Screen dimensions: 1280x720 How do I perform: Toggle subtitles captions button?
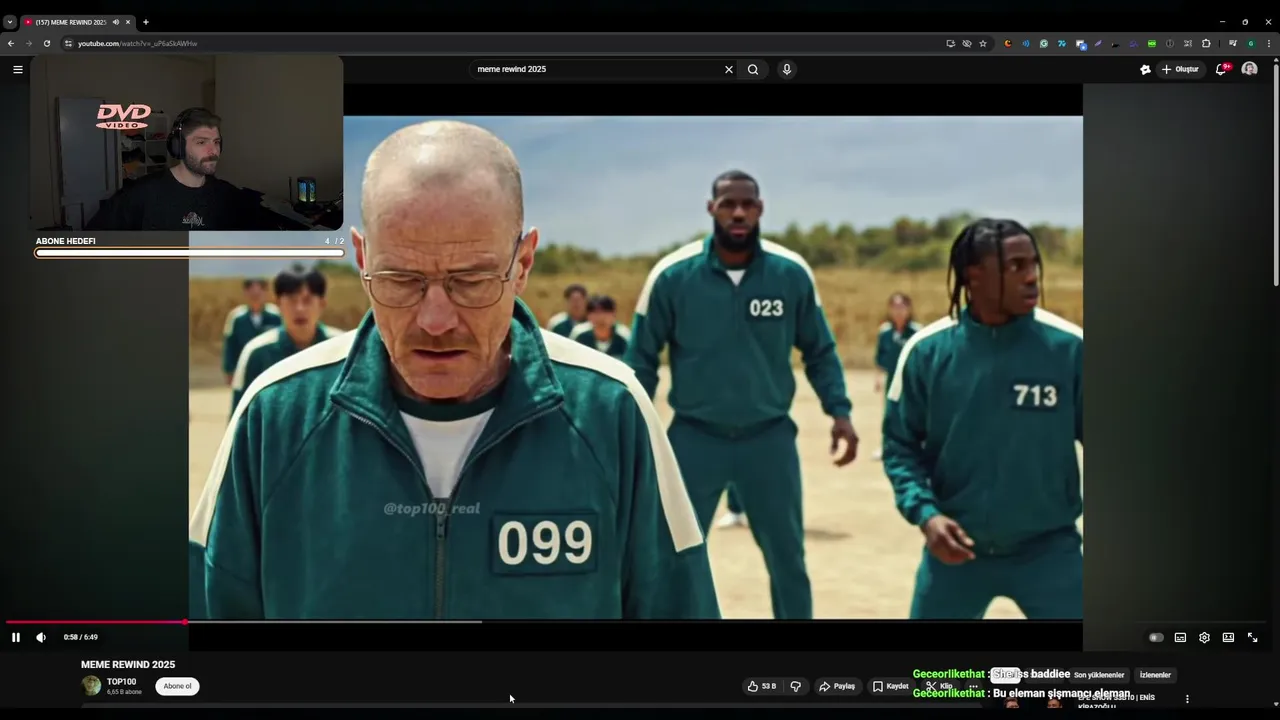pos(1180,637)
